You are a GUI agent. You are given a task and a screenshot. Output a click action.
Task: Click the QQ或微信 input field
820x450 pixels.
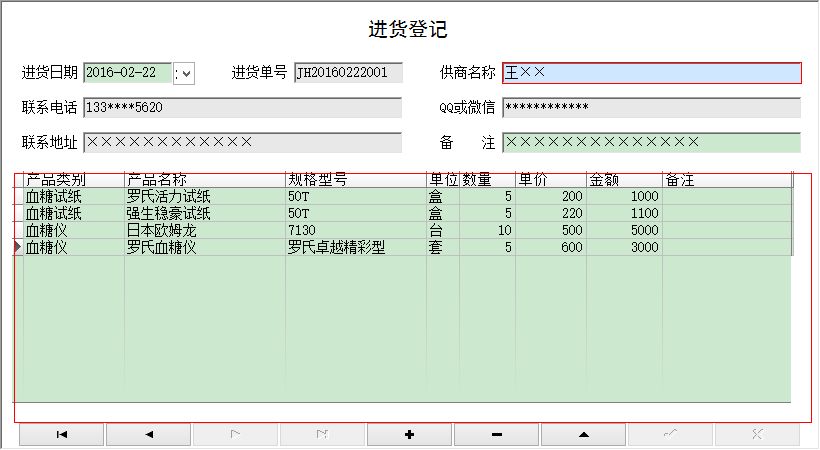652,107
